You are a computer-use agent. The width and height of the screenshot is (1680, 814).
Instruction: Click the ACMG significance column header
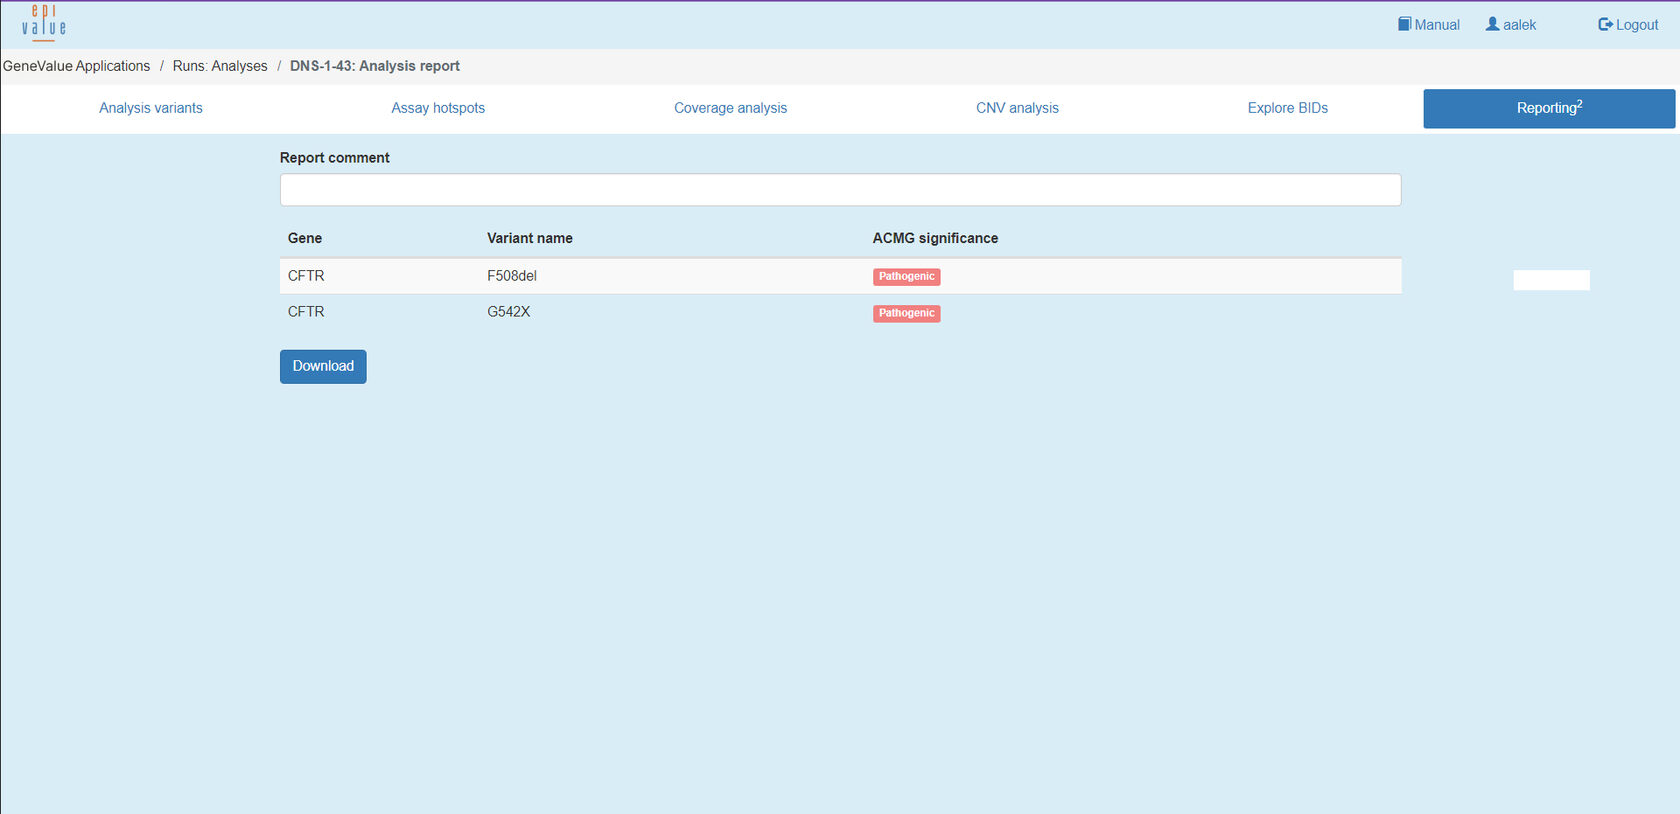tap(935, 238)
